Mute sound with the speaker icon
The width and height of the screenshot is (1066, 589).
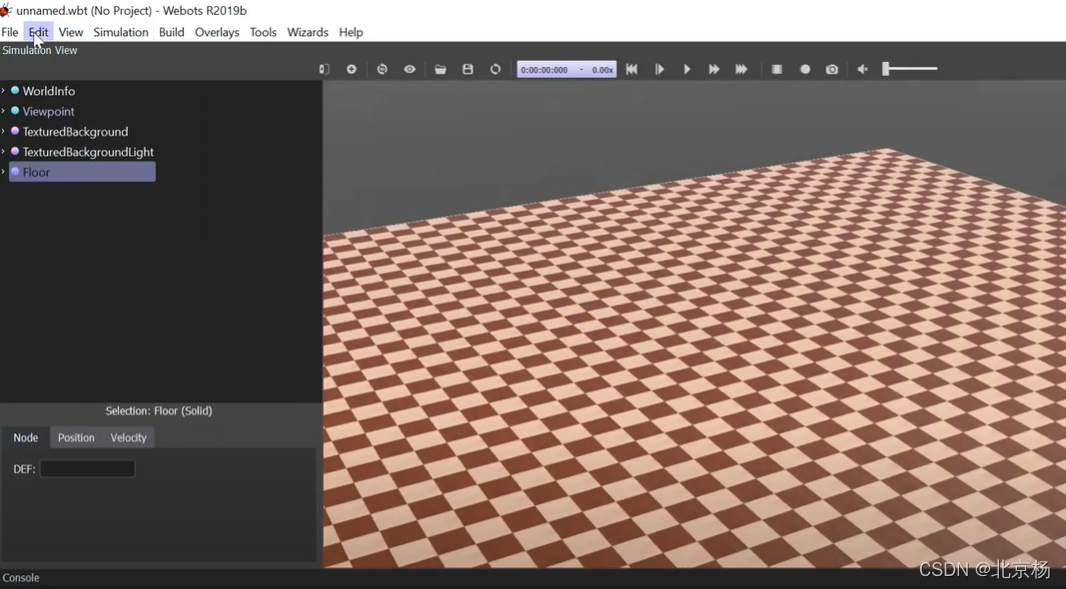862,69
